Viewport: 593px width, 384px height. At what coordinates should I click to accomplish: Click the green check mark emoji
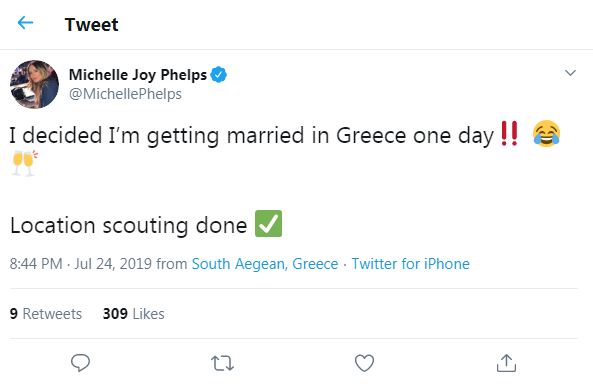point(269,224)
